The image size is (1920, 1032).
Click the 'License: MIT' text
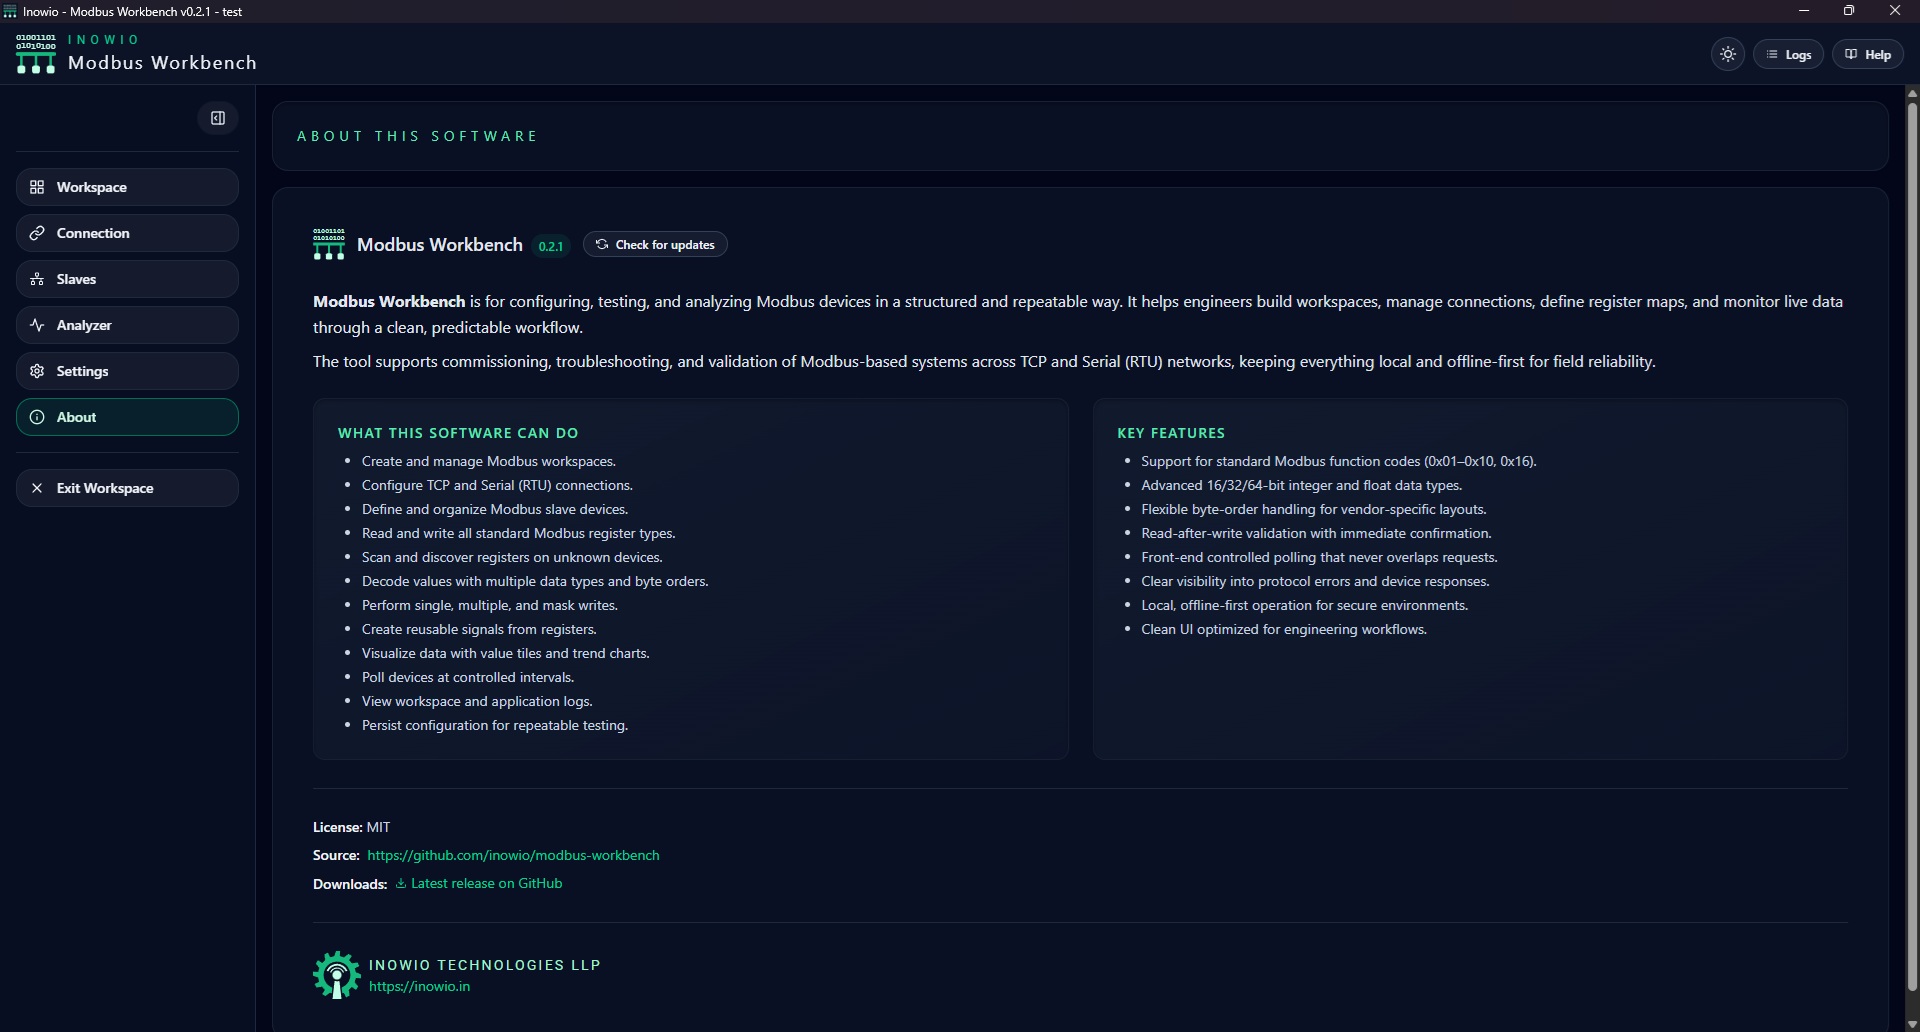[x=352, y=827]
